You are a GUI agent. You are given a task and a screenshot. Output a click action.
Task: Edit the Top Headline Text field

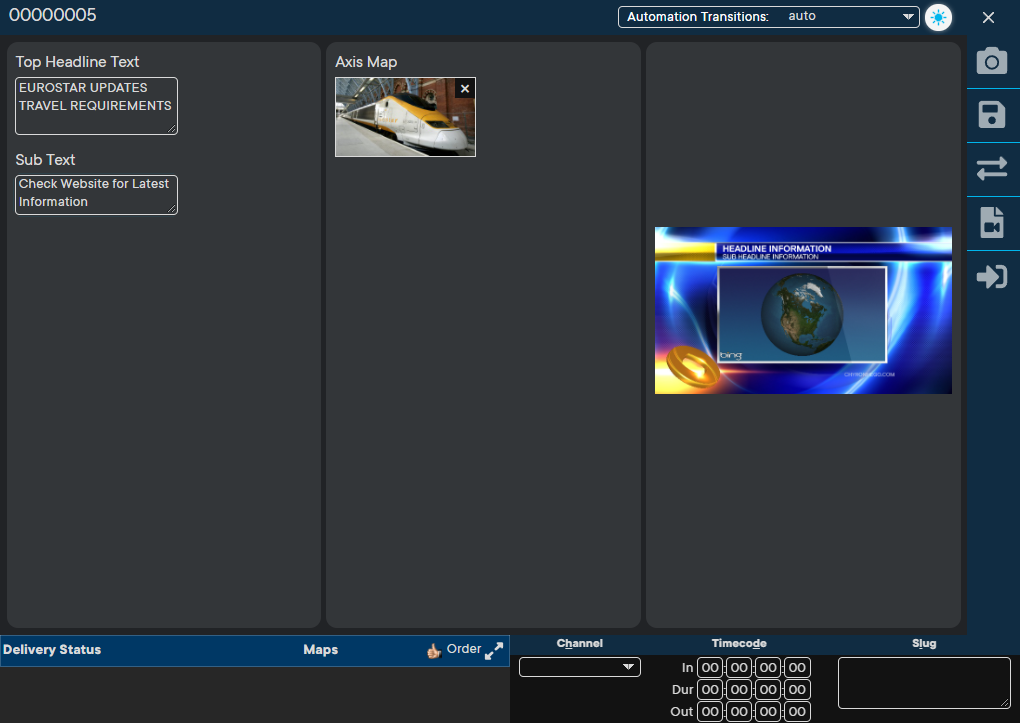click(96, 106)
